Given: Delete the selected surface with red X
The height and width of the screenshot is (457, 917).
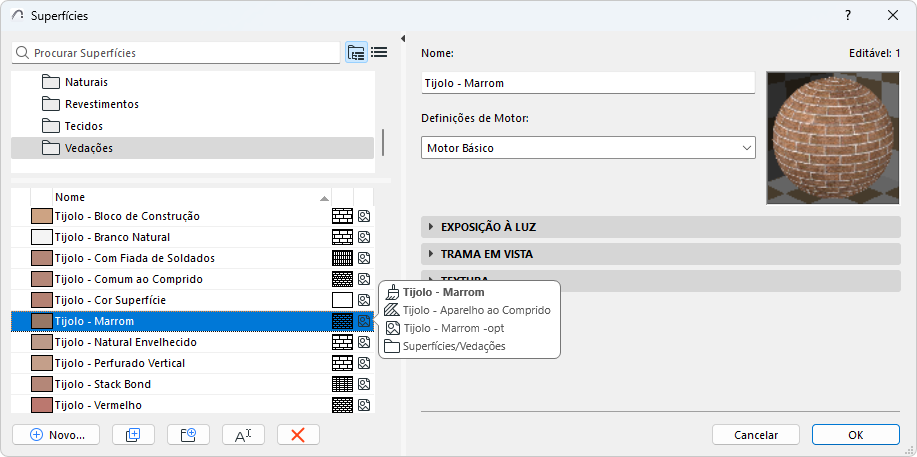Looking at the screenshot, I should (298, 435).
